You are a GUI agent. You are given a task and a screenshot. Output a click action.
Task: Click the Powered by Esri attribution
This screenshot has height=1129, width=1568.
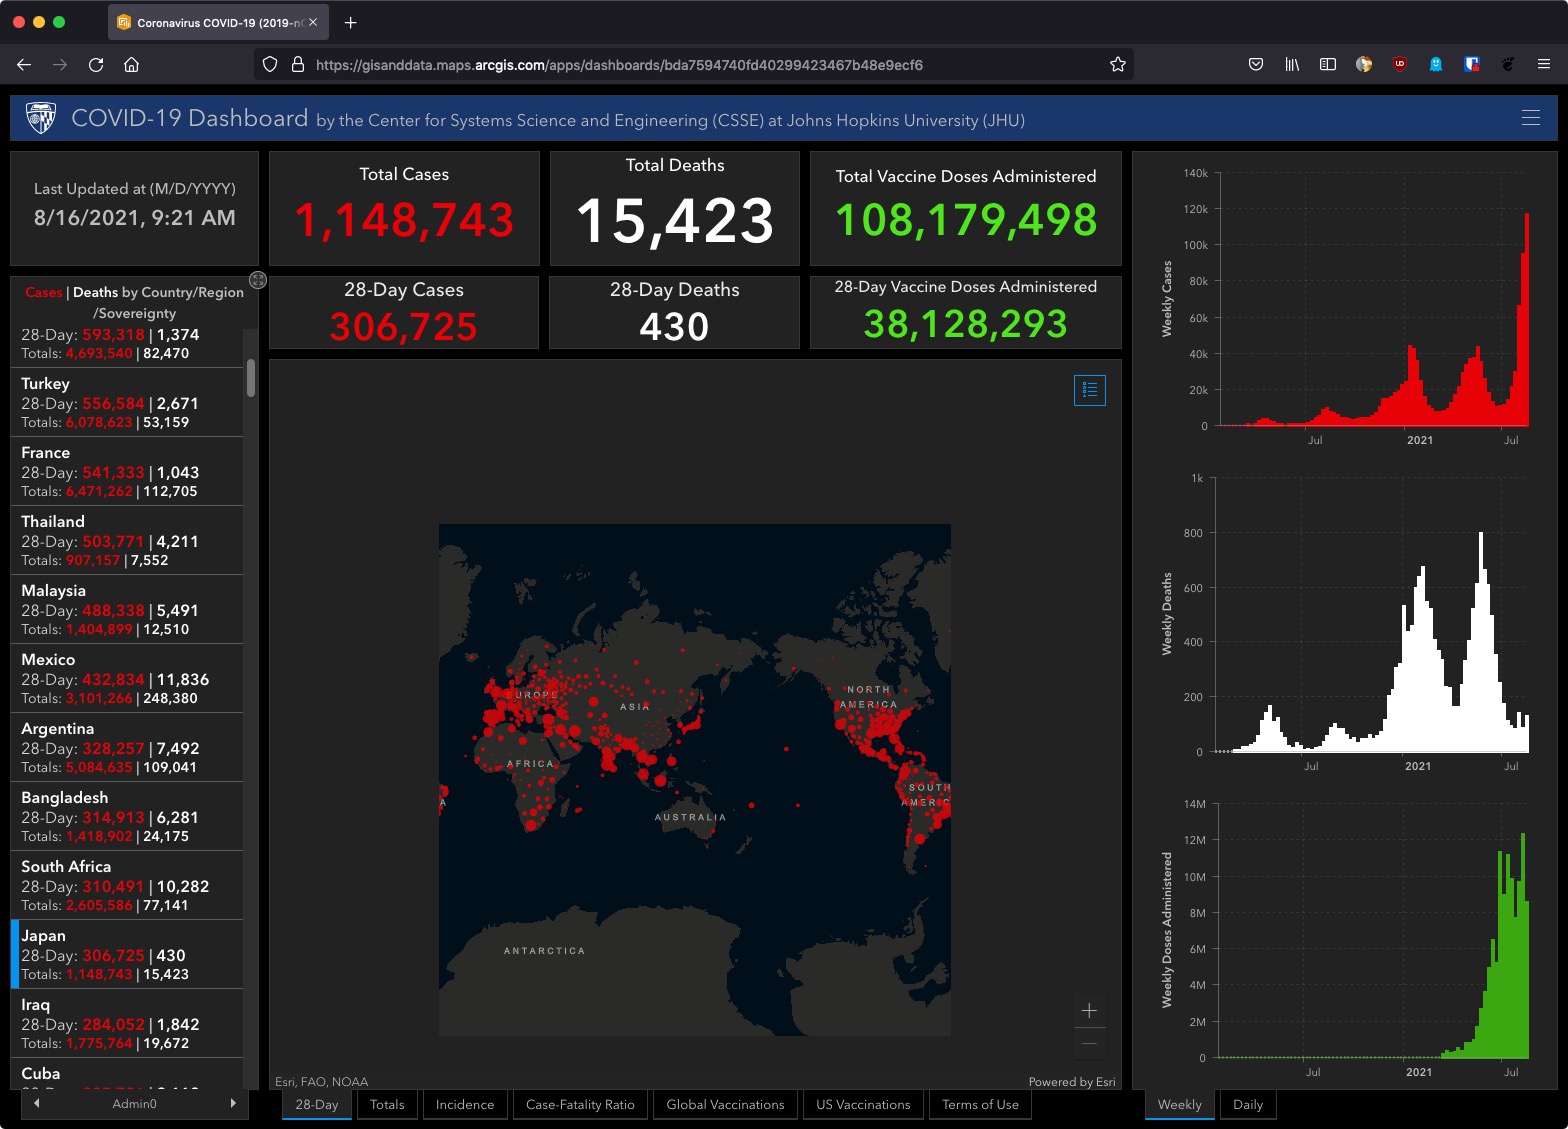[1072, 1081]
